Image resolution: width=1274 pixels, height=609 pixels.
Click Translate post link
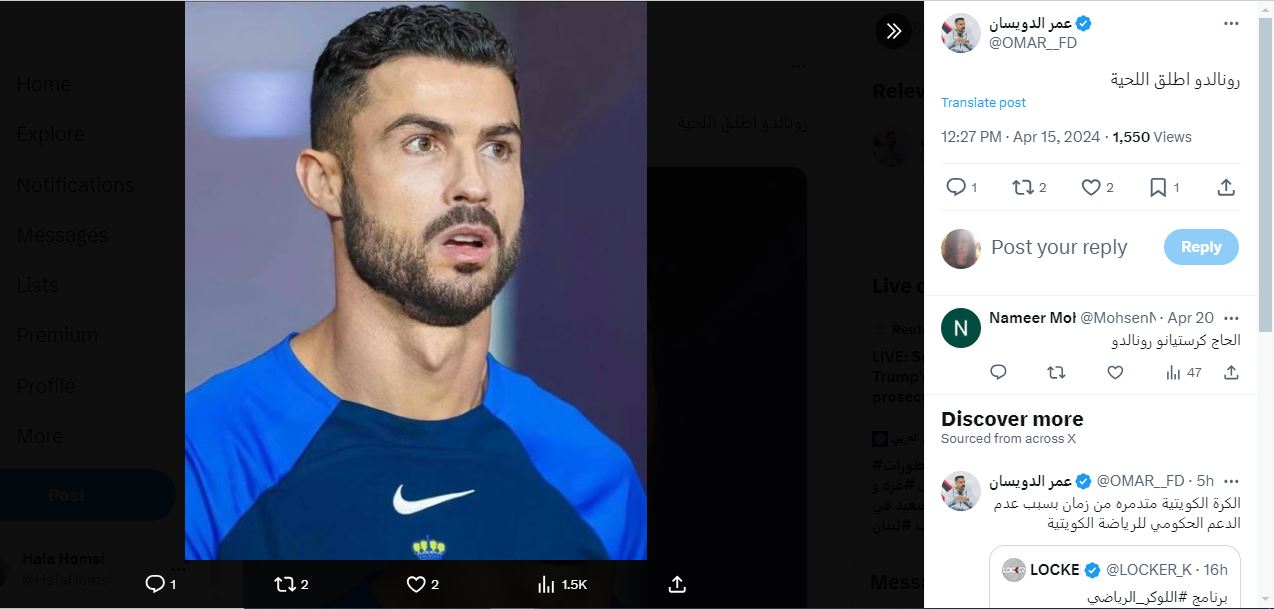(983, 103)
